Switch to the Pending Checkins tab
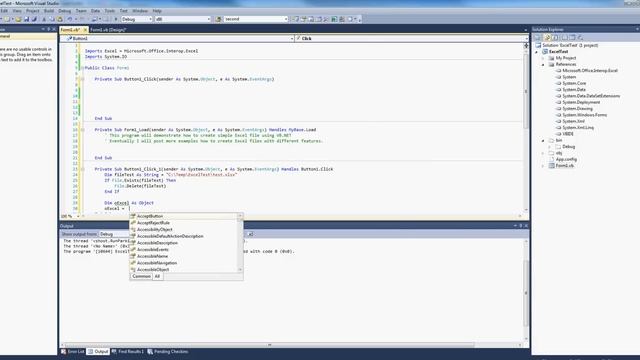Image resolution: width=640 pixels, height=360 pixels. (x=168, y=351)
